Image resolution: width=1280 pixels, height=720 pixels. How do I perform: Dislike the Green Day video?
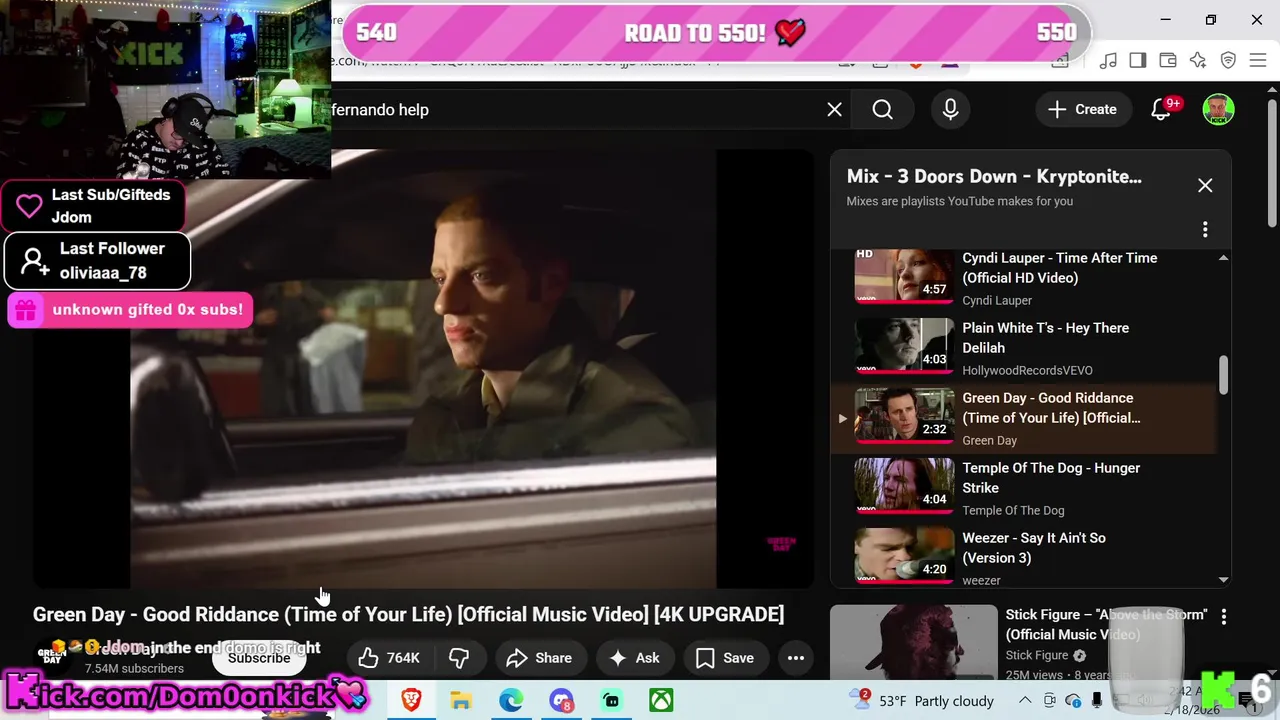click(459, 658)
